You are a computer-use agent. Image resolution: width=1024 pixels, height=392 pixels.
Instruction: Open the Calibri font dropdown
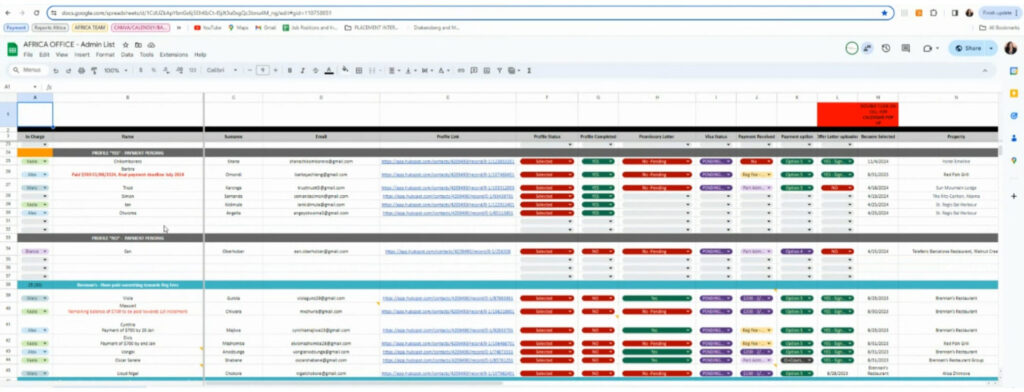coord(222,70)
